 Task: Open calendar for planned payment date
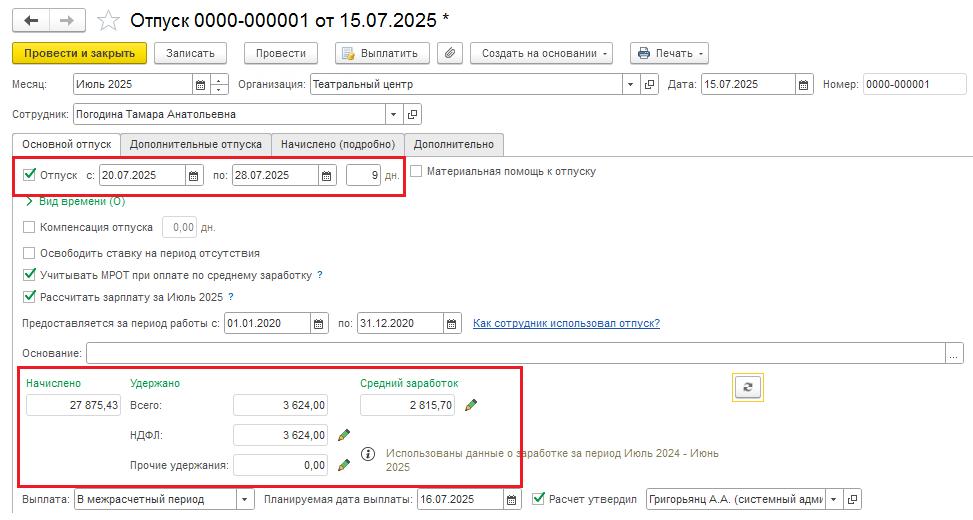(x=511, y=500)
